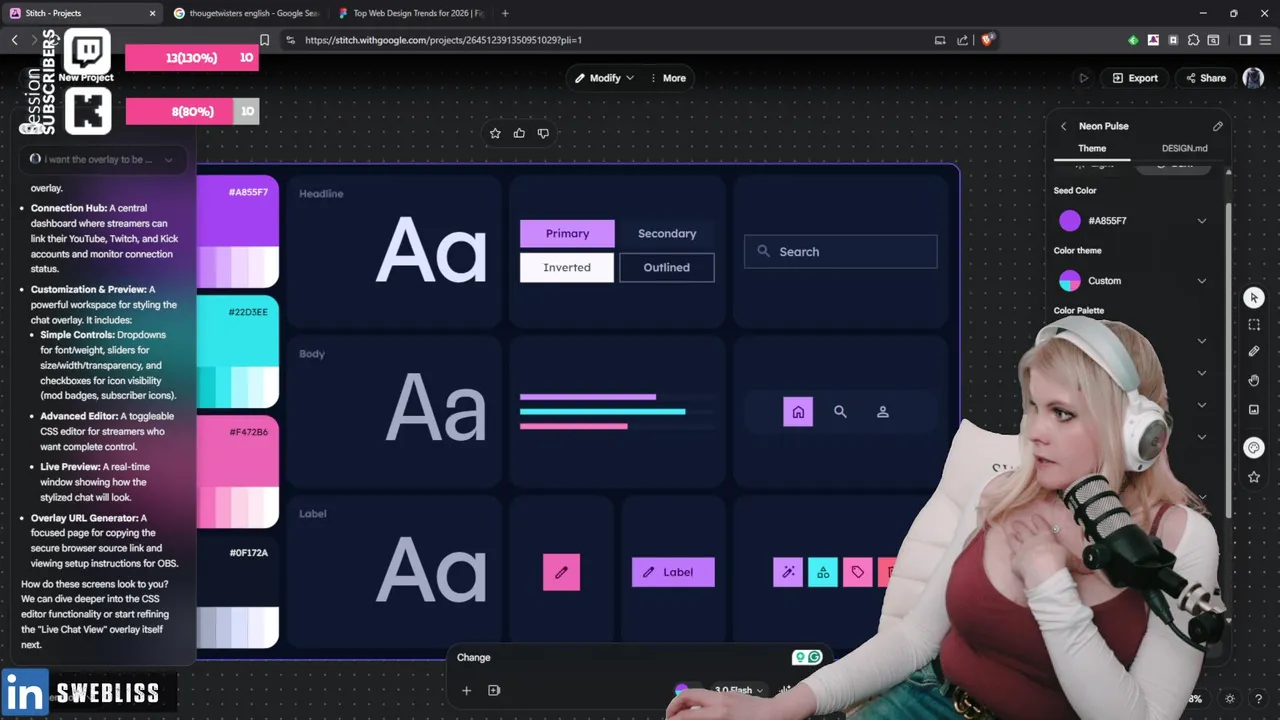Click the add-screen icon in prompt box

494,690
